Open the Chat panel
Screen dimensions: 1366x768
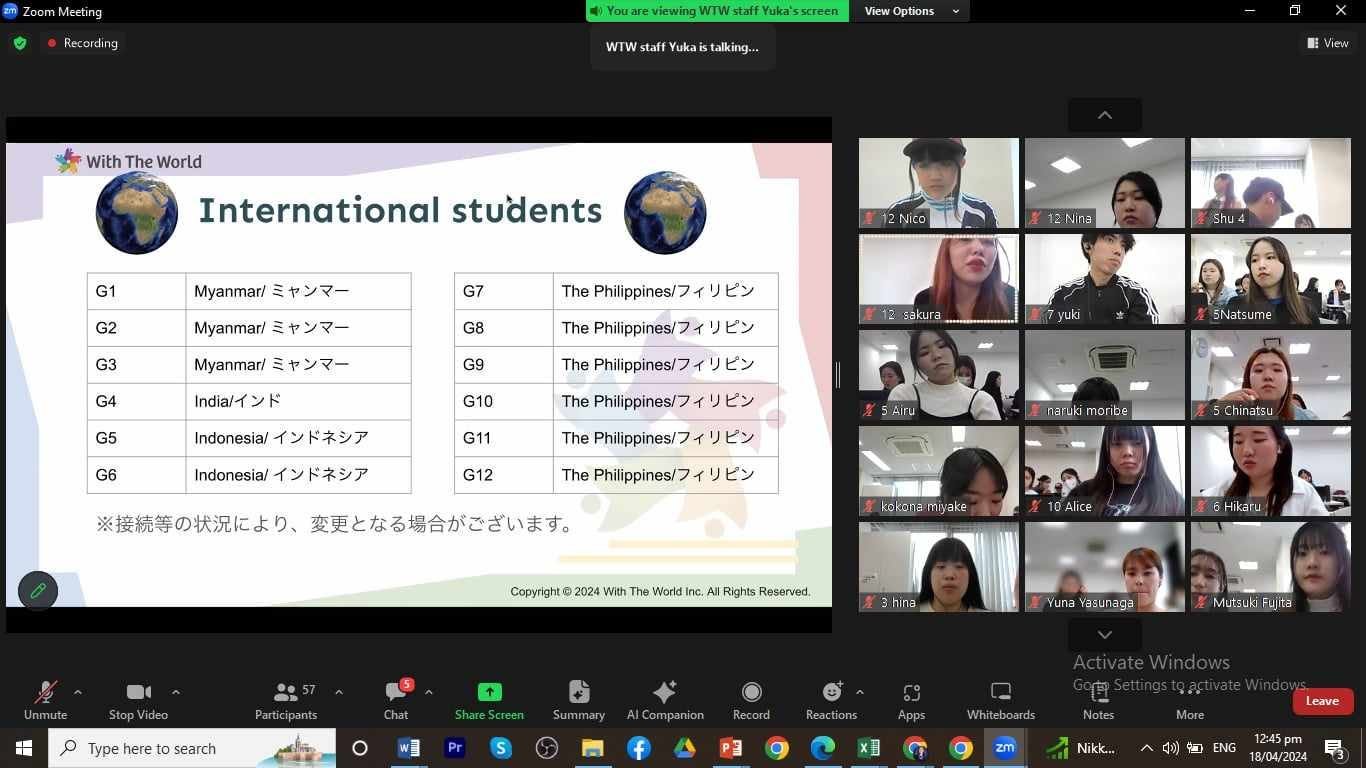tap(396, 700)
